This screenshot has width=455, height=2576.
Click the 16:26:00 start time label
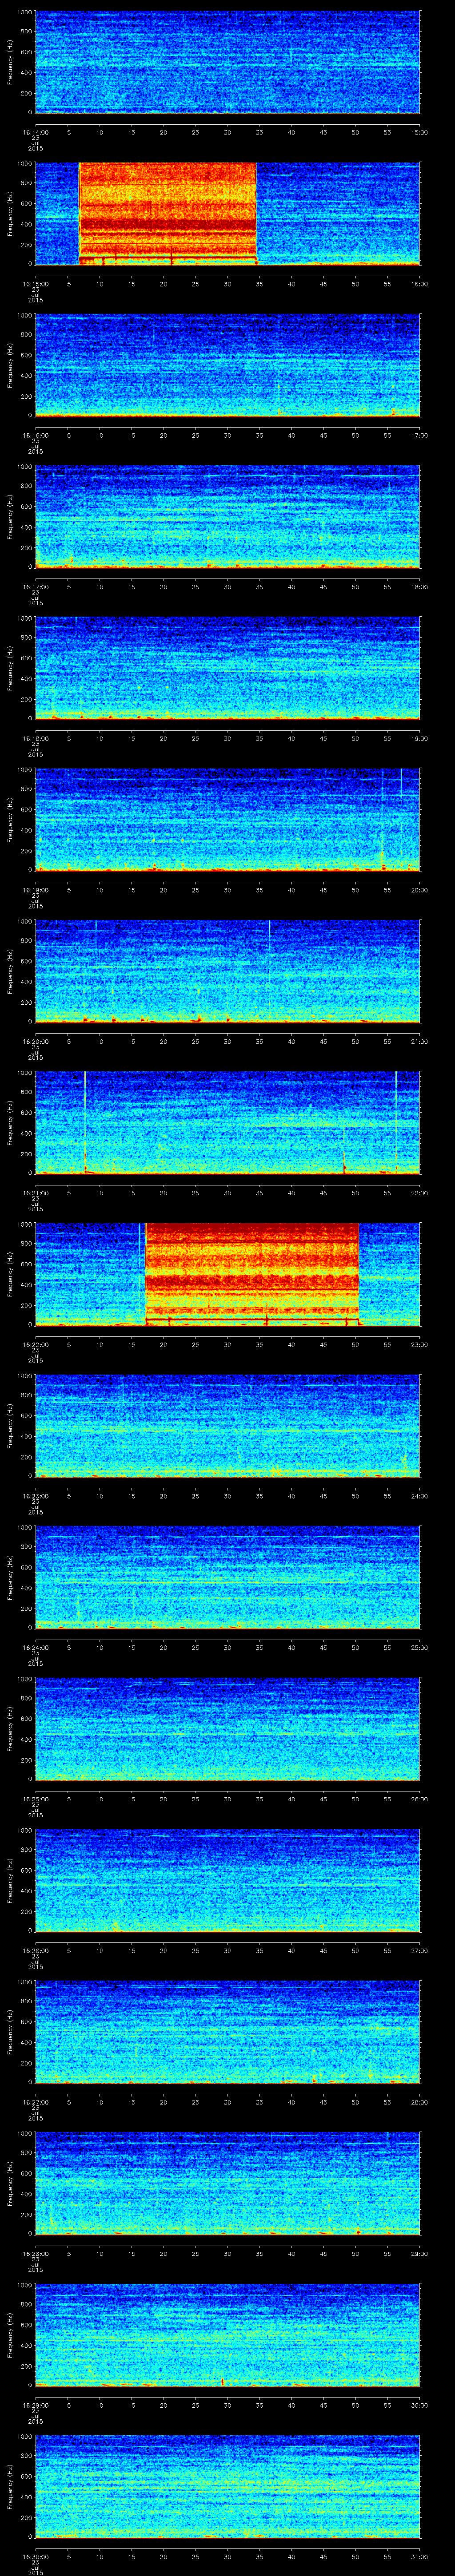point(35,1950)
